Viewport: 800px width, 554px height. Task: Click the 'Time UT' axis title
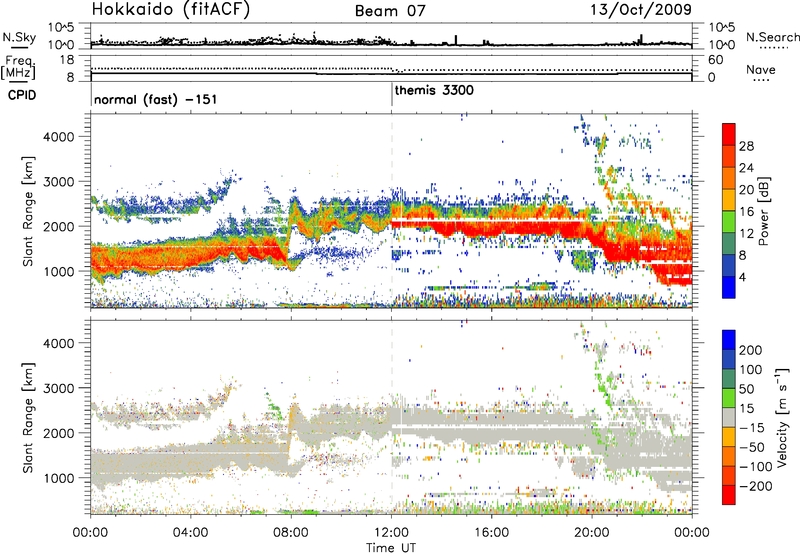[391, 548]
